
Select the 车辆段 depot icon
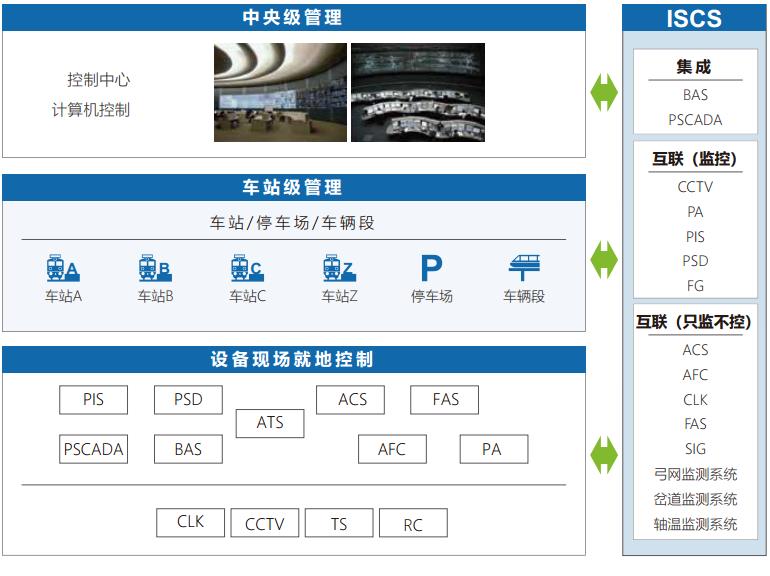click(x=524, y=268)
